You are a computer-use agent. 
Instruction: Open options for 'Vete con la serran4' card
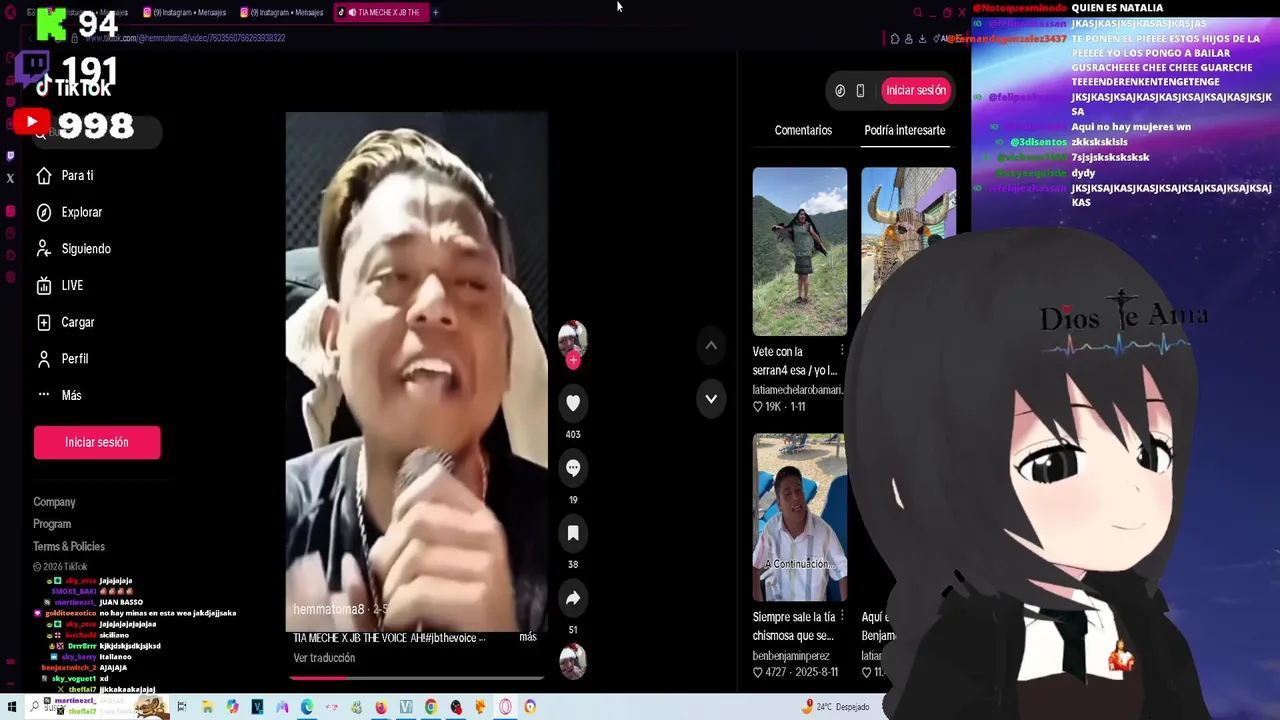[x=842, y=351]
